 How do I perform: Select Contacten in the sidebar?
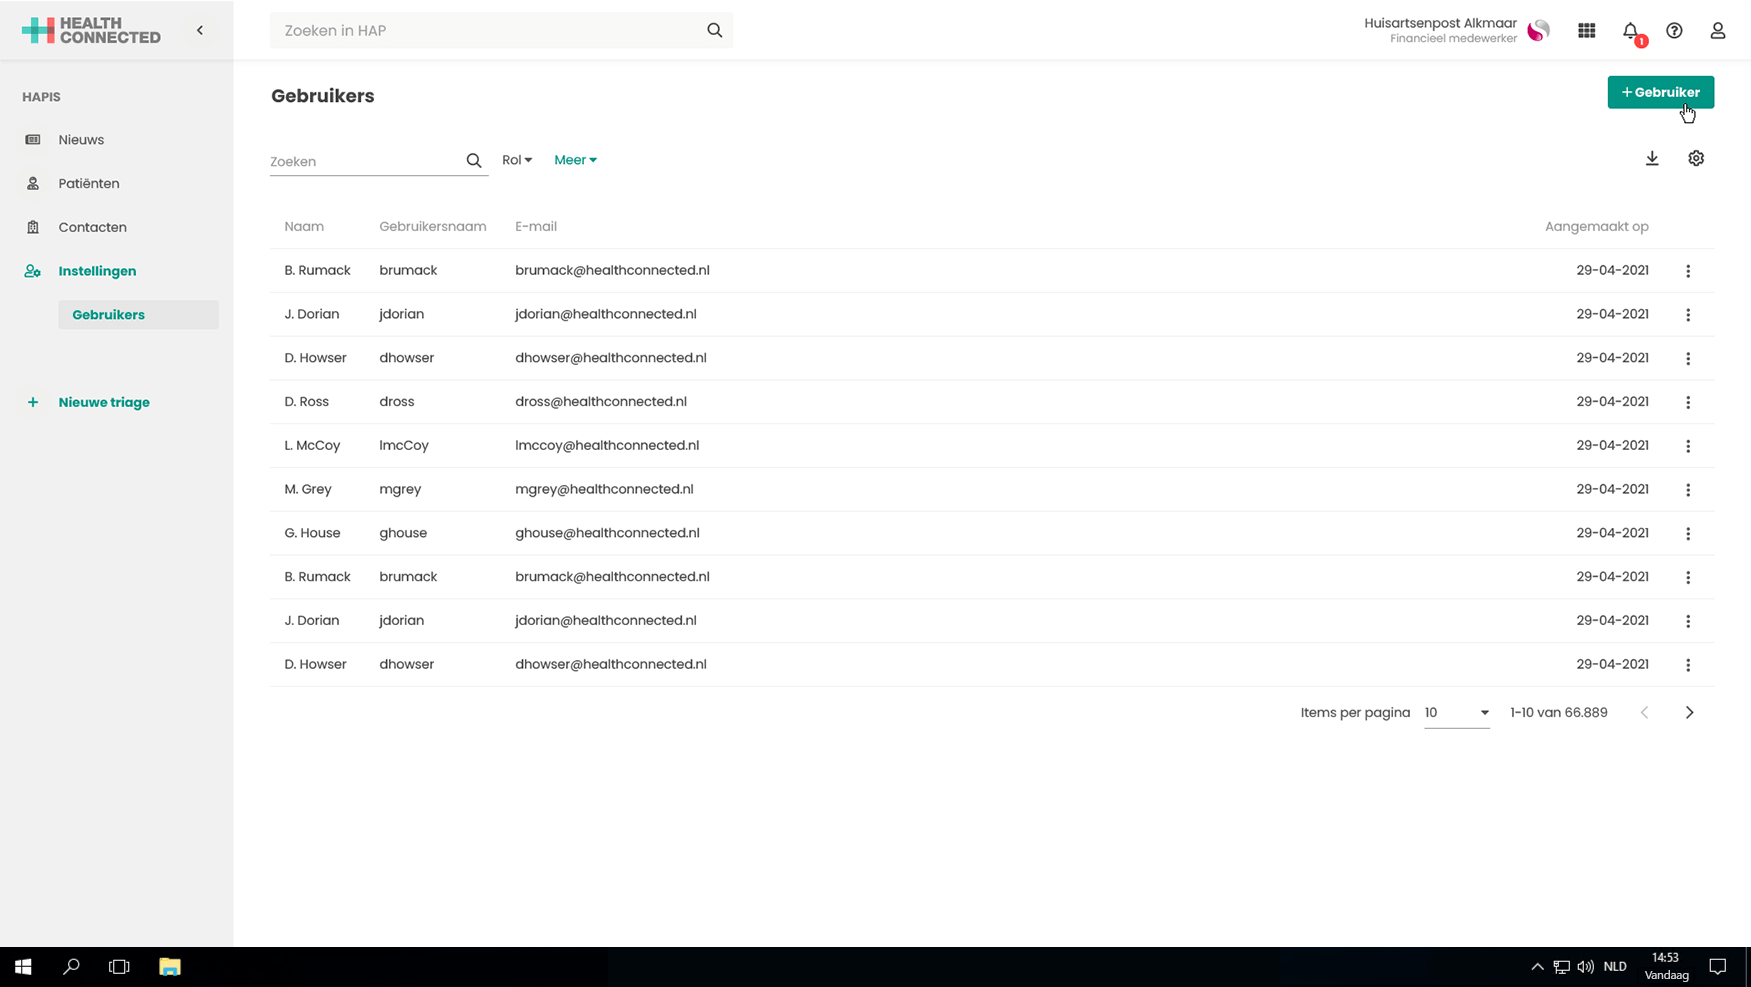click(92, 228)
